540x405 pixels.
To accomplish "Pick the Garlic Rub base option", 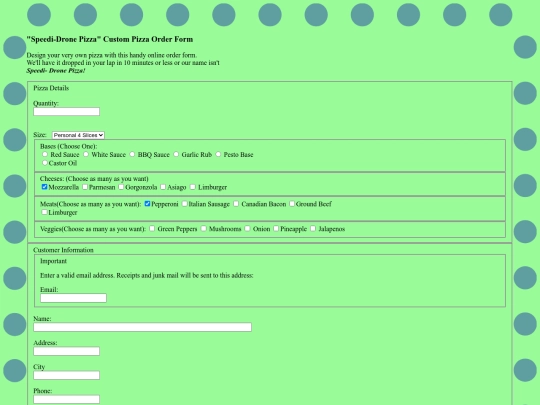I will click(x=176, y=154).
